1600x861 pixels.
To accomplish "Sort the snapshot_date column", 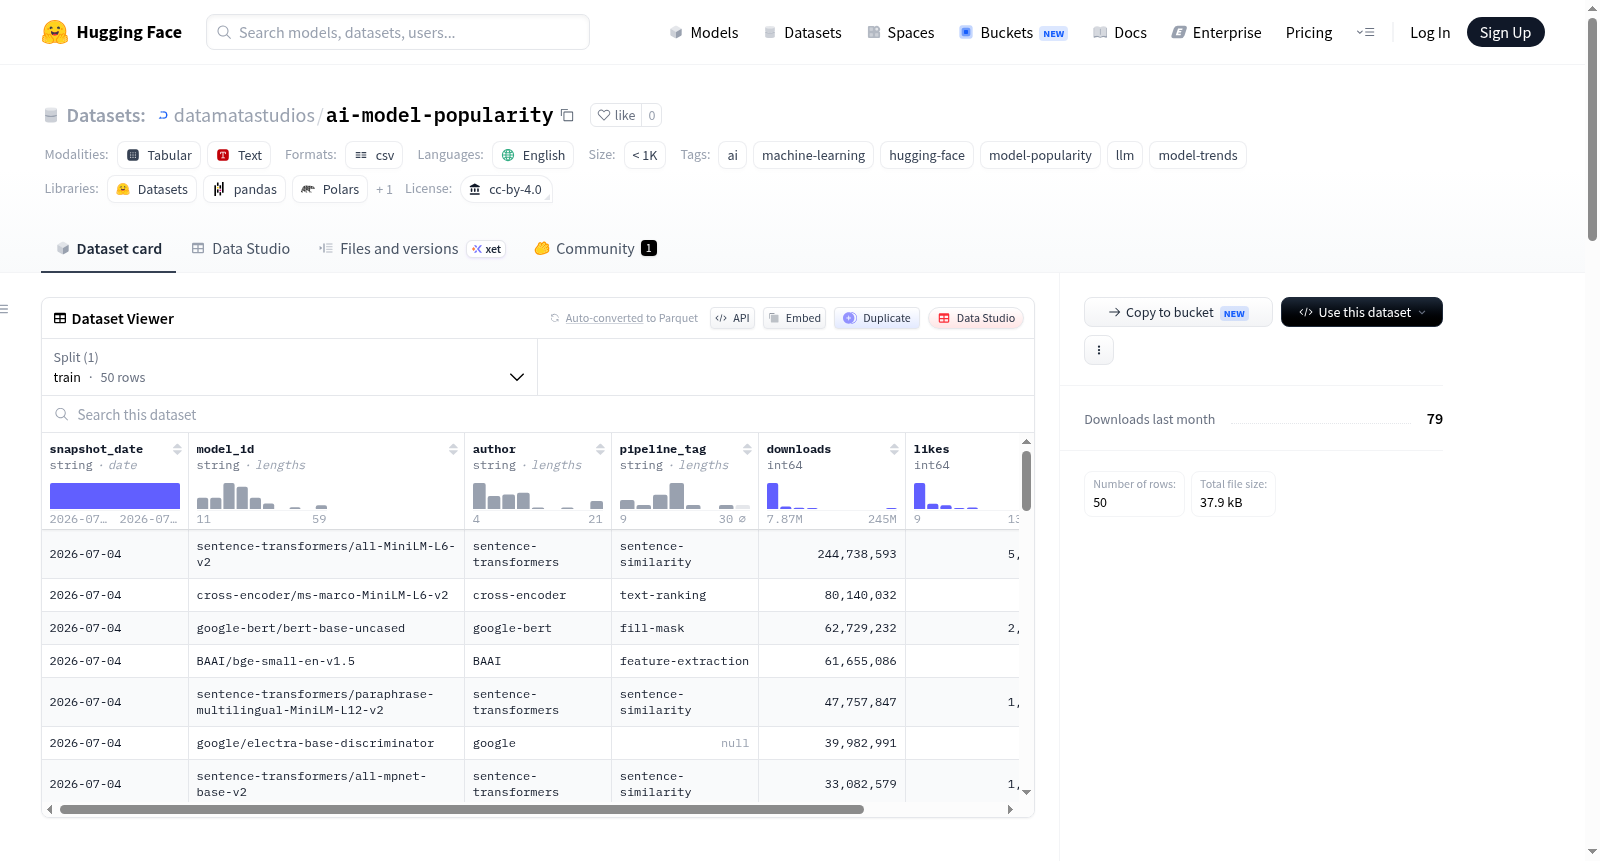I will [177, 449].
